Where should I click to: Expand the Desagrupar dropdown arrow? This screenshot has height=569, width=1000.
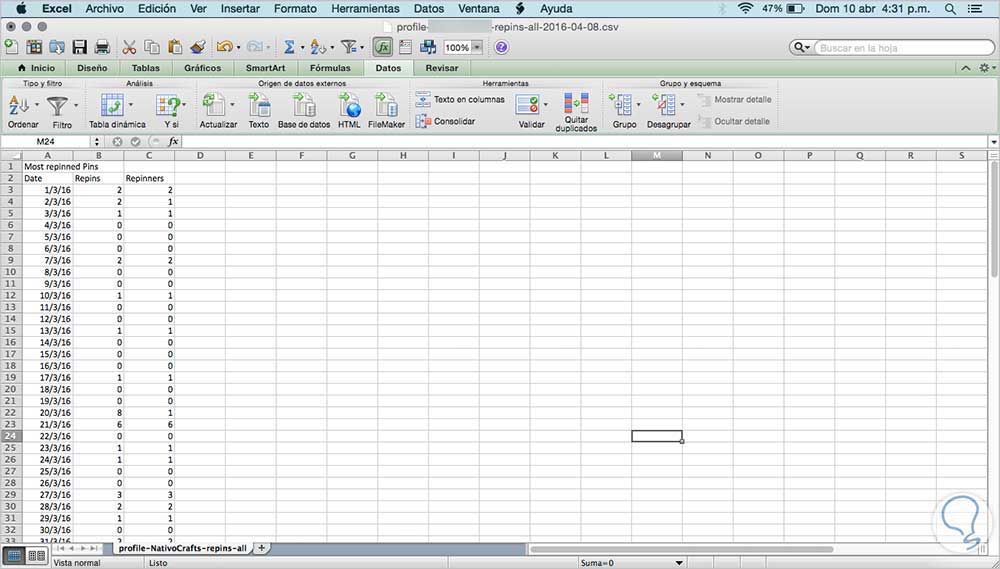pos(683,105)
